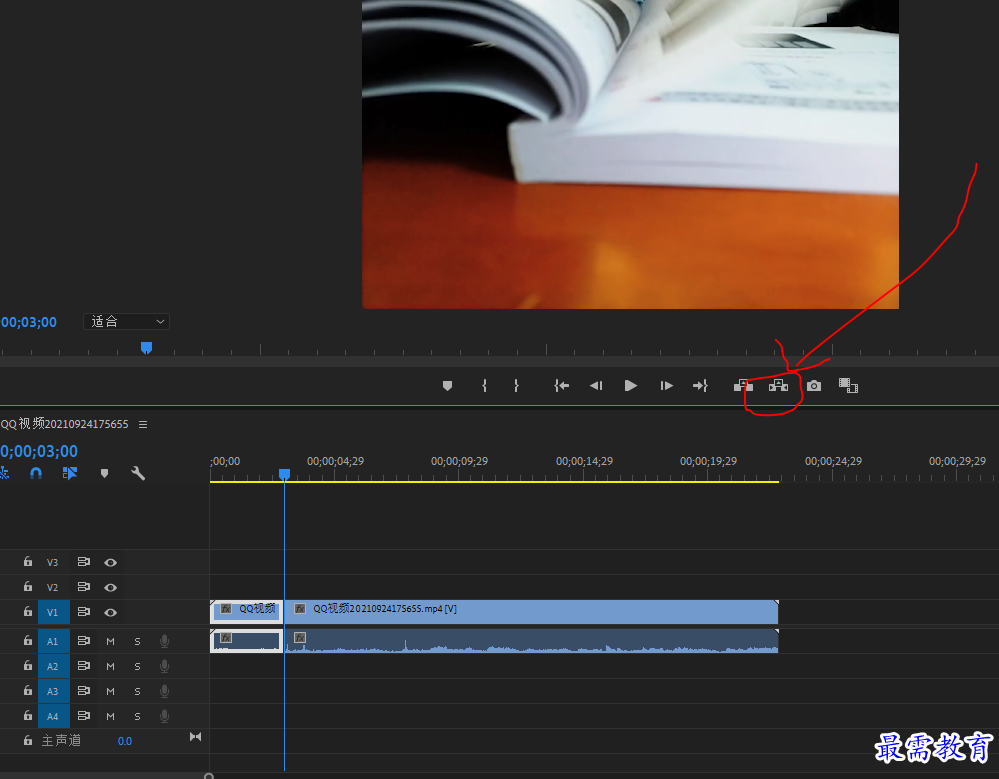The image size is (999, 779).
Task: Toggle sync lock on V1
Action: 83,611
